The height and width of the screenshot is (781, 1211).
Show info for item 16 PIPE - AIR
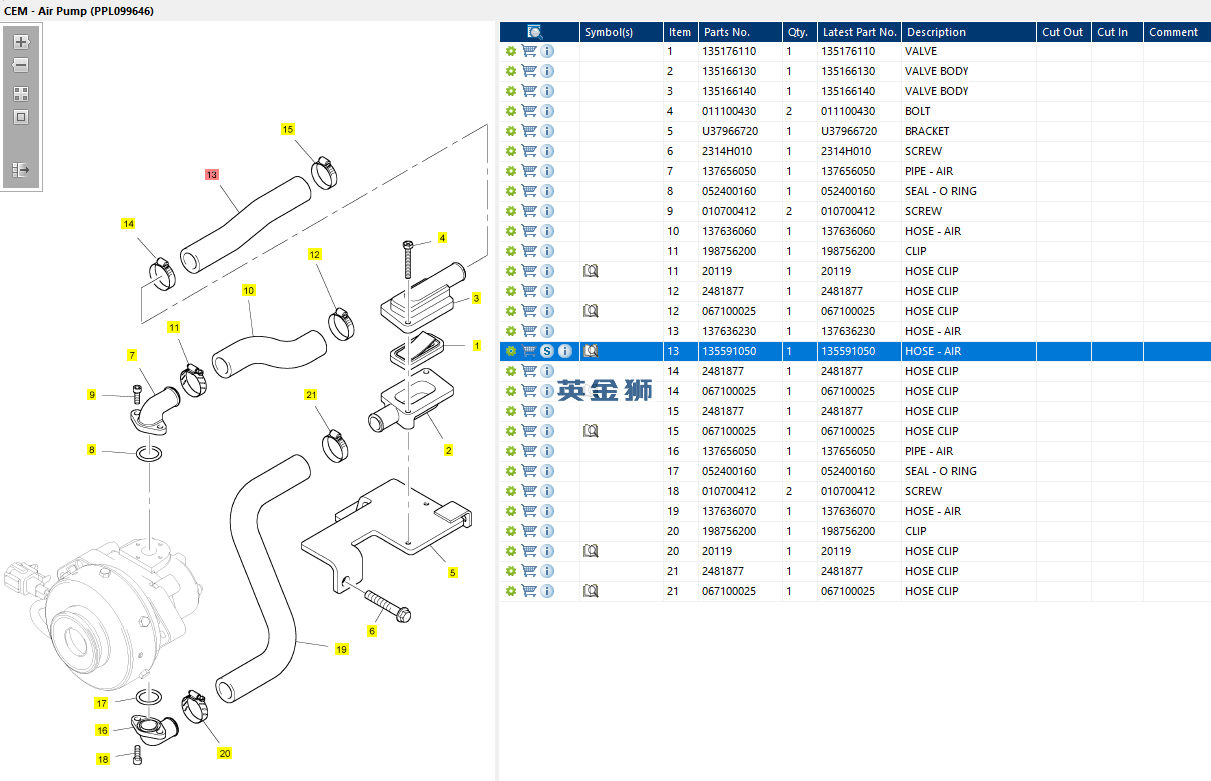click(x=547, y=451)
